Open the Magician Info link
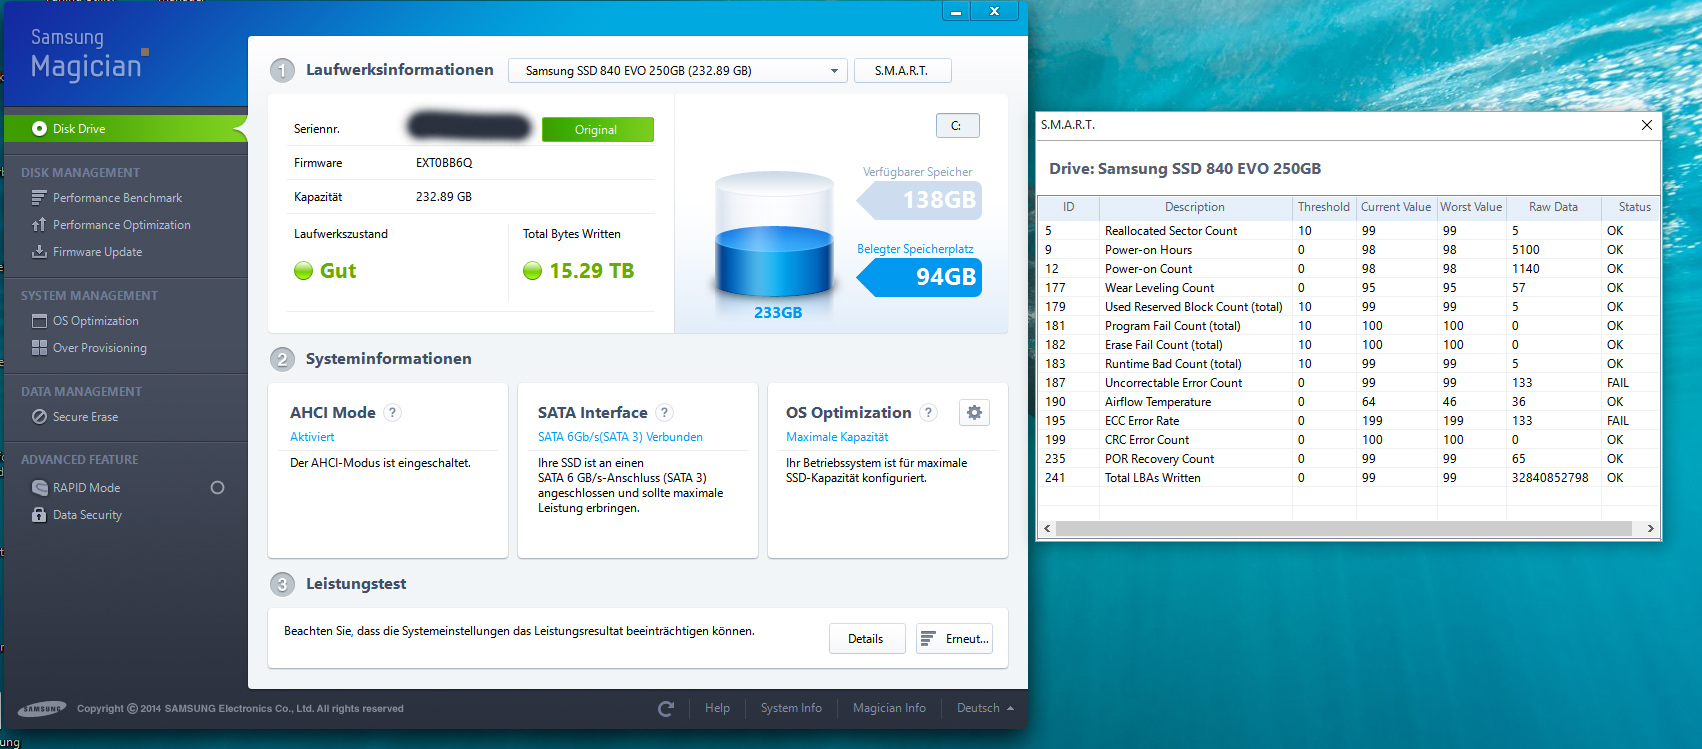Screen dimensions: 1702x749 [889, 708]
